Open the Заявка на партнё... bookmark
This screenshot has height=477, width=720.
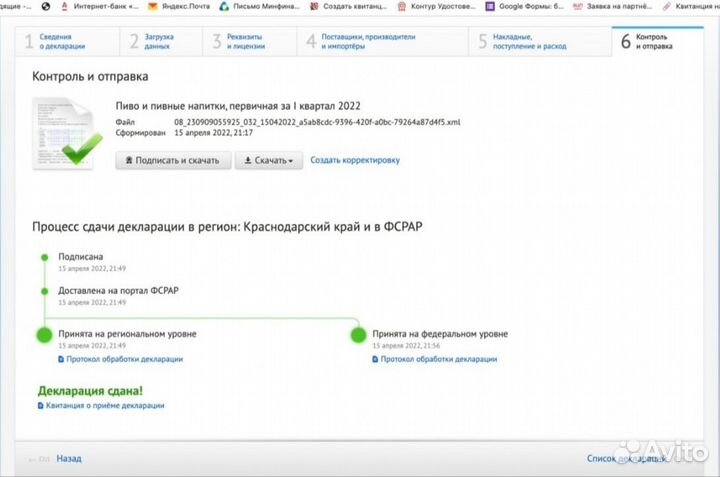click(613, 6)
